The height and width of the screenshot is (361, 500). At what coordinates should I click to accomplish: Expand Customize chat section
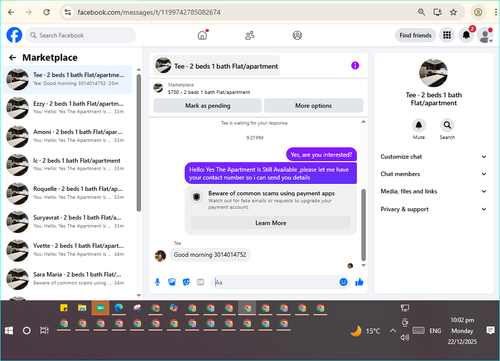(x=433, y=157)
